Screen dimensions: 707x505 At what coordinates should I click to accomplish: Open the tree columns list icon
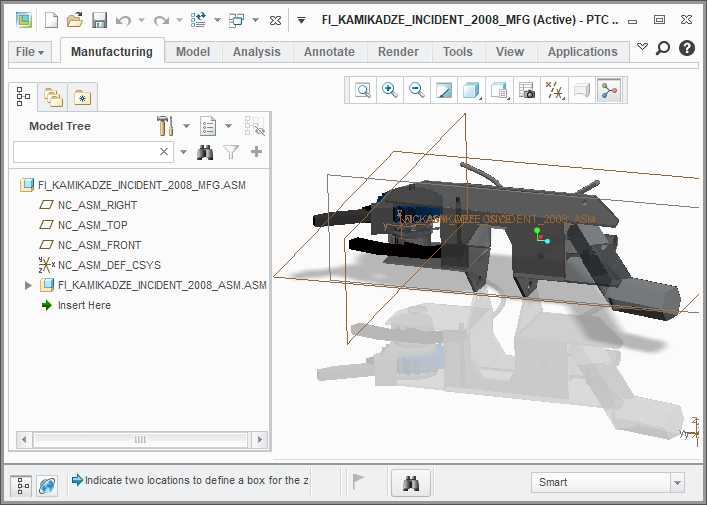tap(208, 126)
